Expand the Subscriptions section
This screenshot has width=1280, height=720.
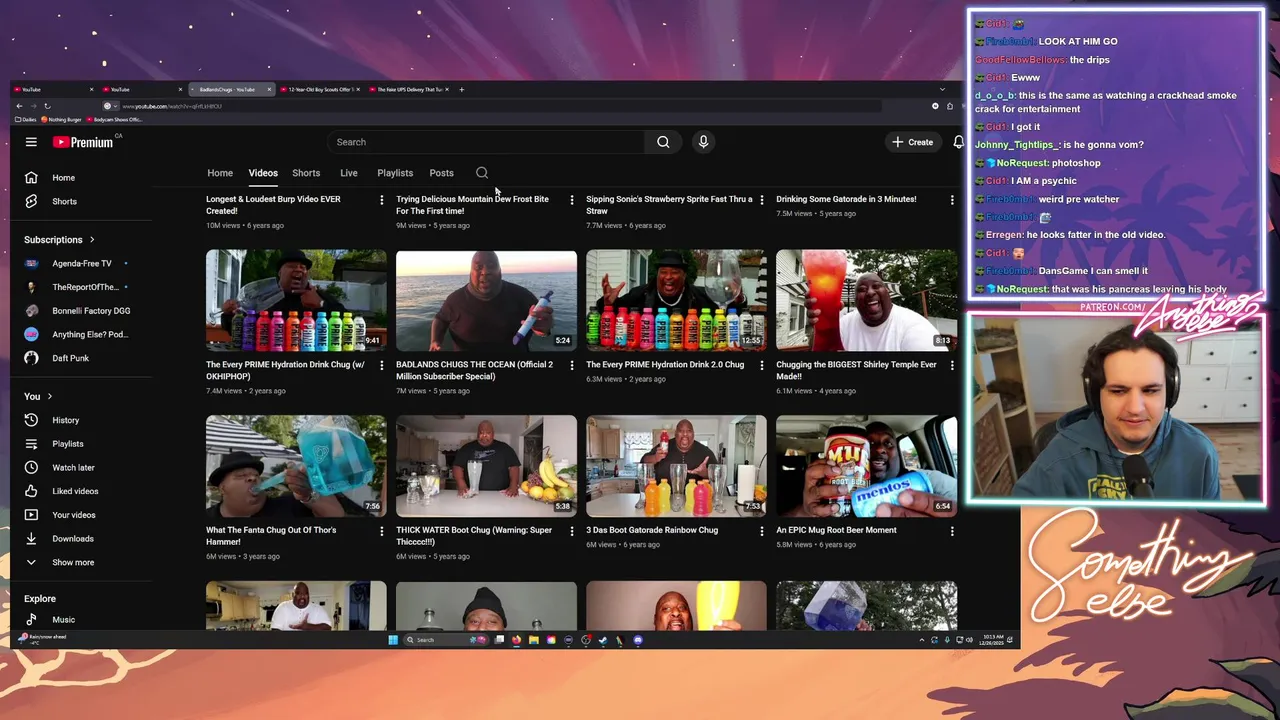[60, 240]
